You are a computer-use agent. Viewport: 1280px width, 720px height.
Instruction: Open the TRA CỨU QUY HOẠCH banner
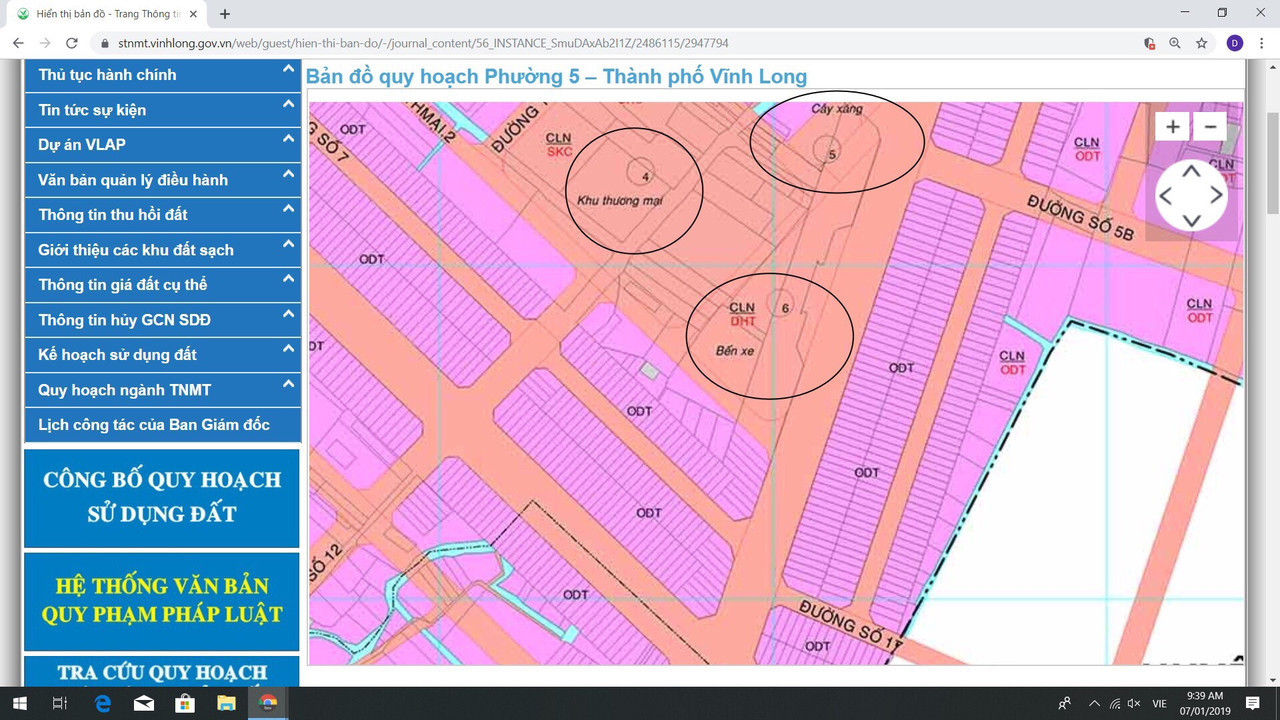click(x=162, y=672)
